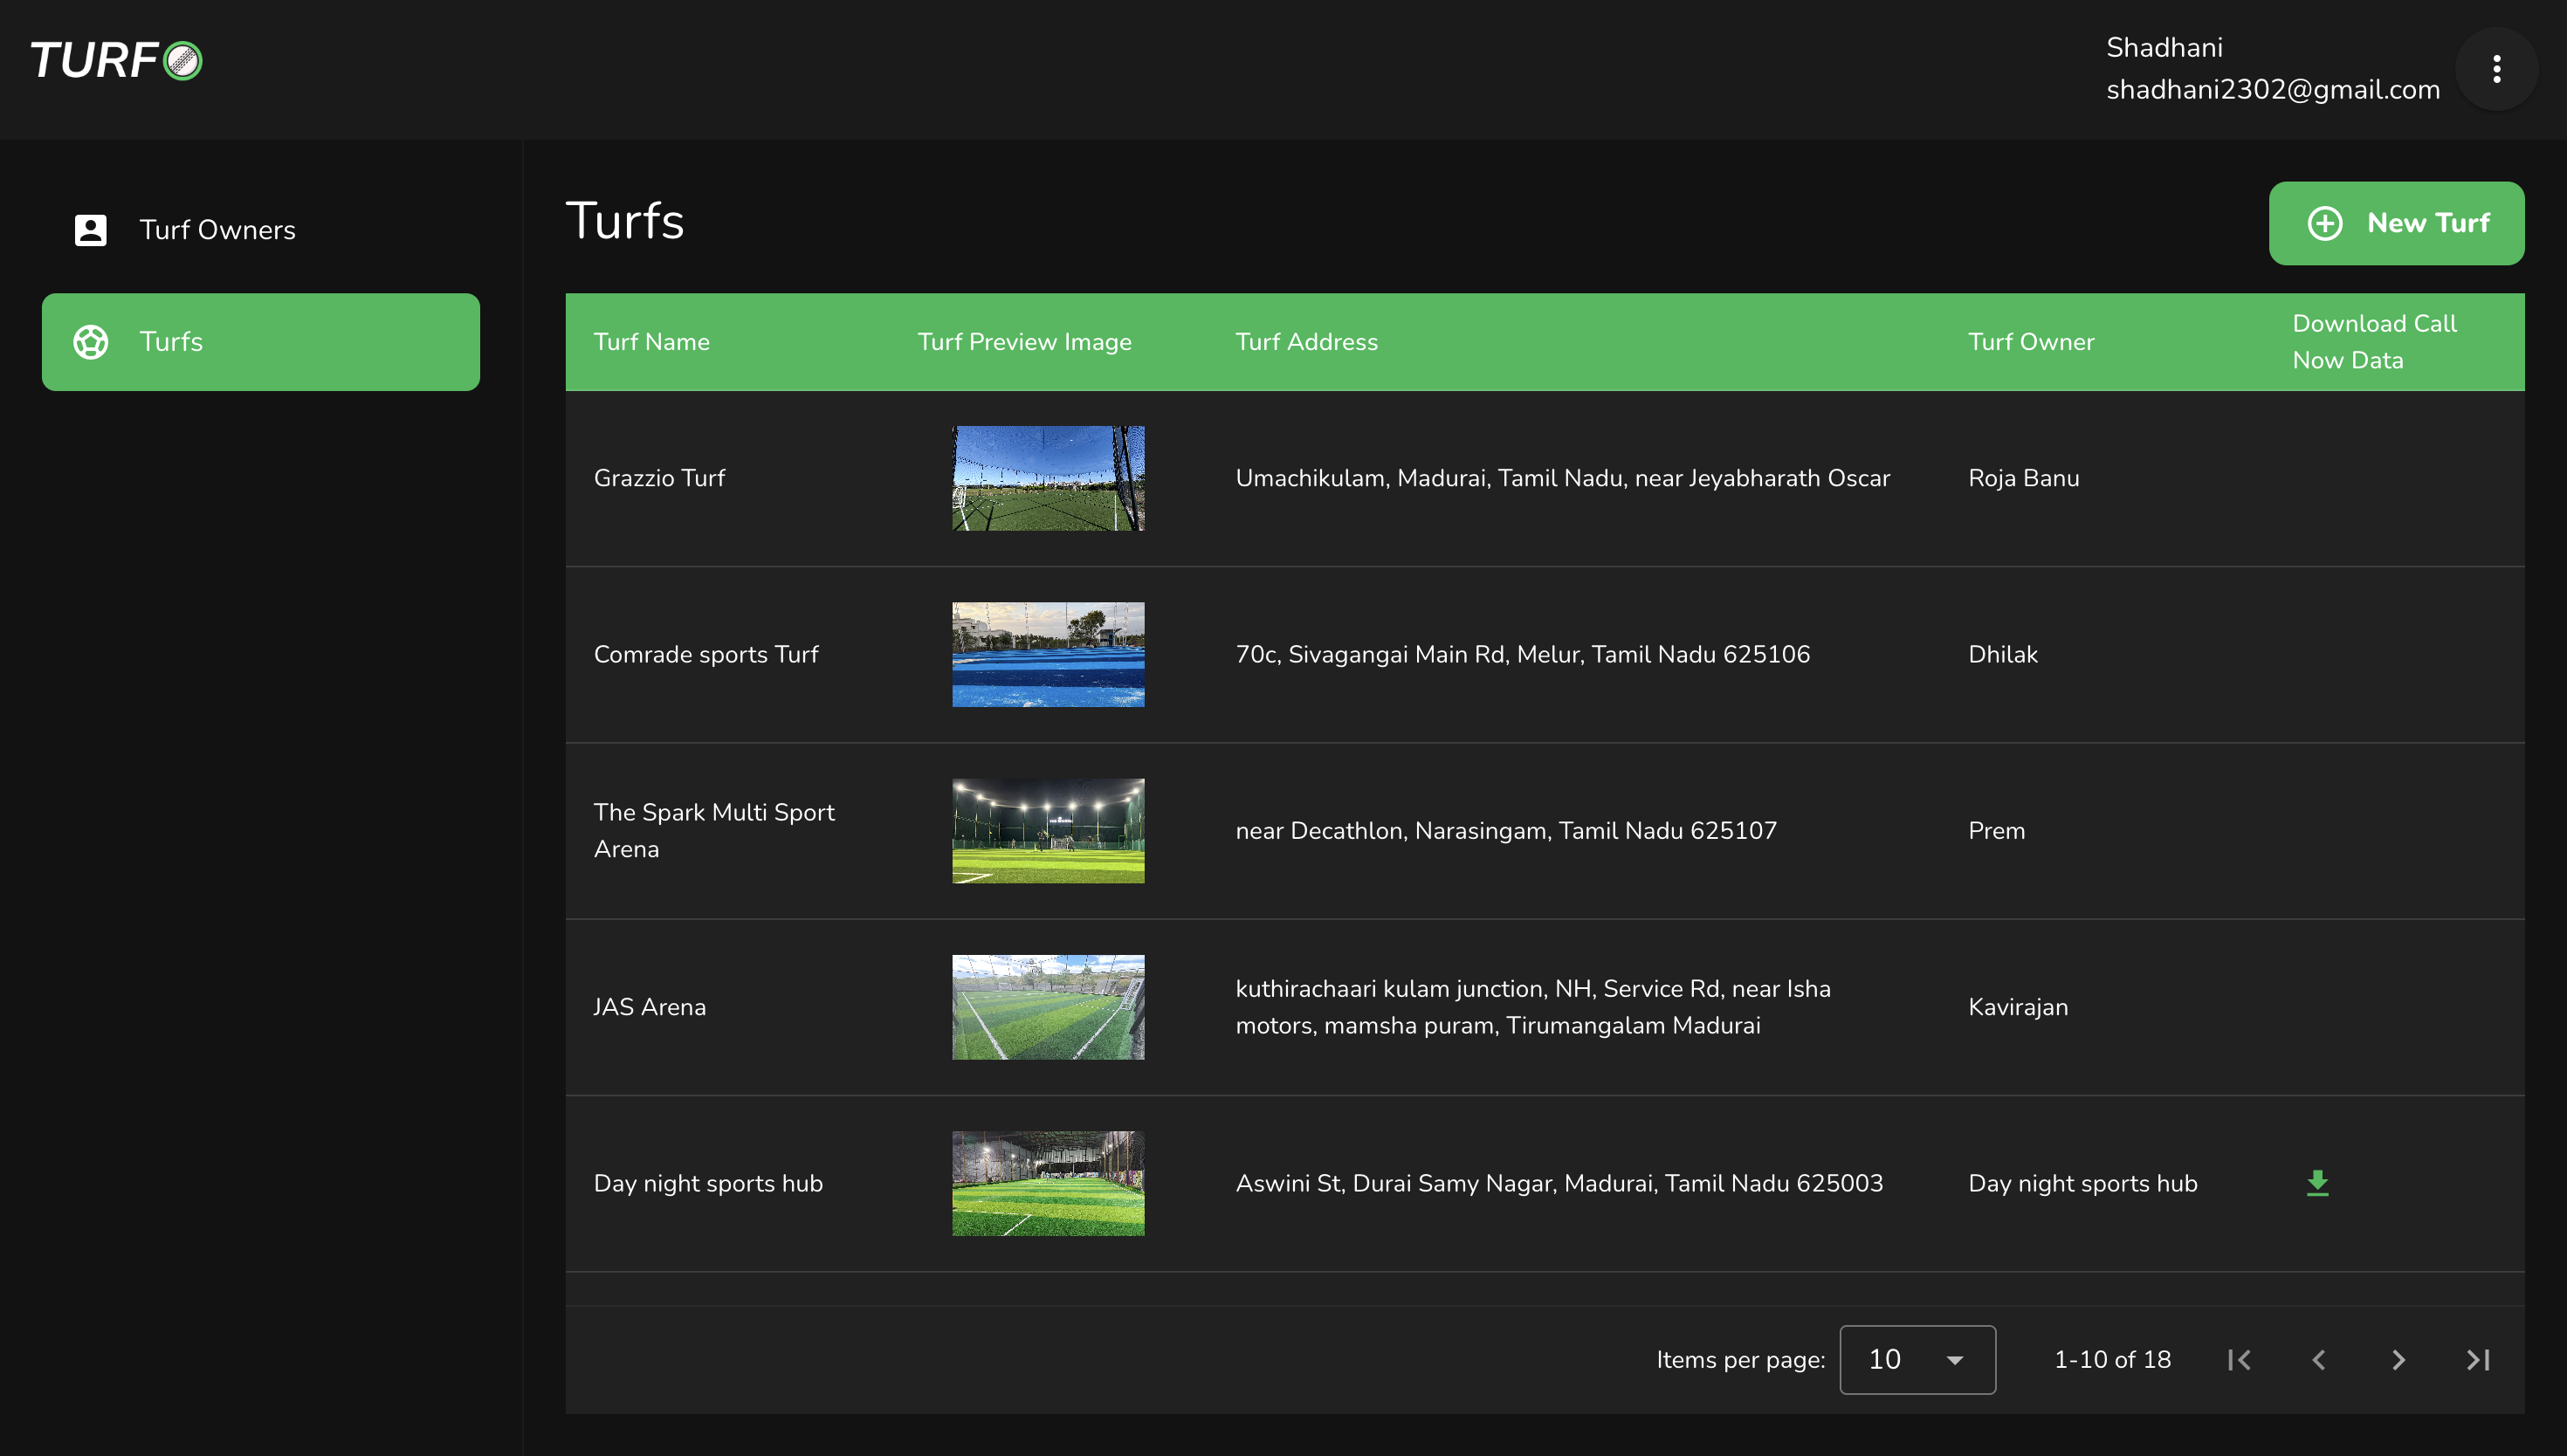2567x1456 pixels.
Task: Select The Spark Multi Sport Arena row
Action: [714, 830]
